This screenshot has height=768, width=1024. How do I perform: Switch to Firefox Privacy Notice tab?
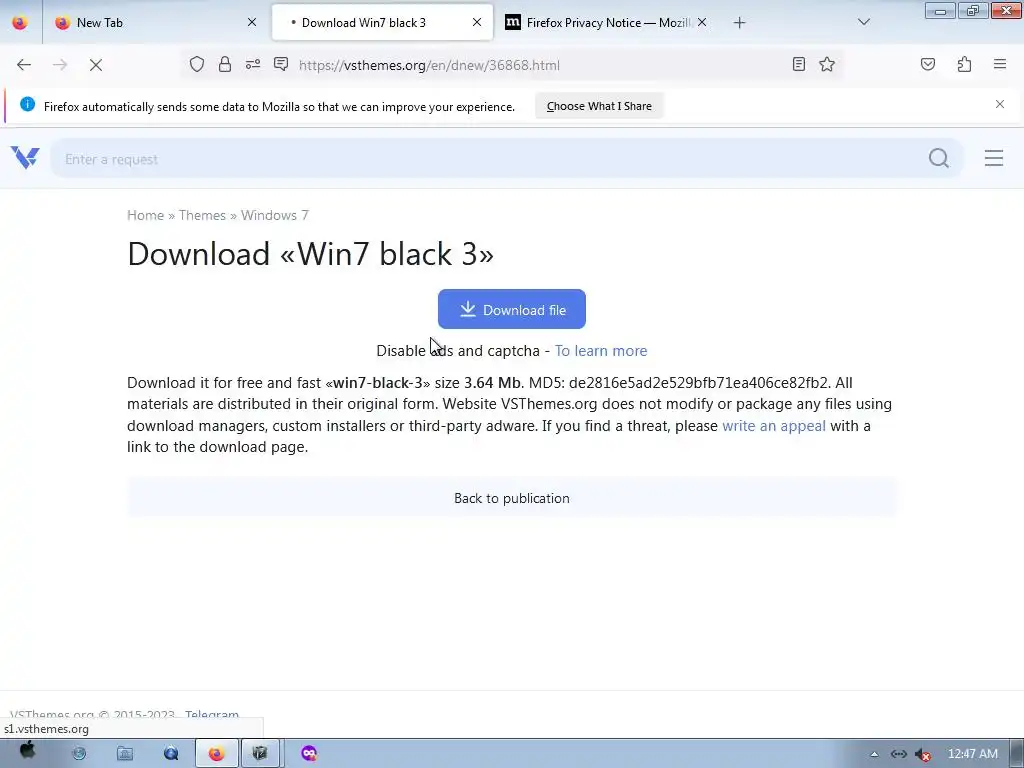coord(605,22)
